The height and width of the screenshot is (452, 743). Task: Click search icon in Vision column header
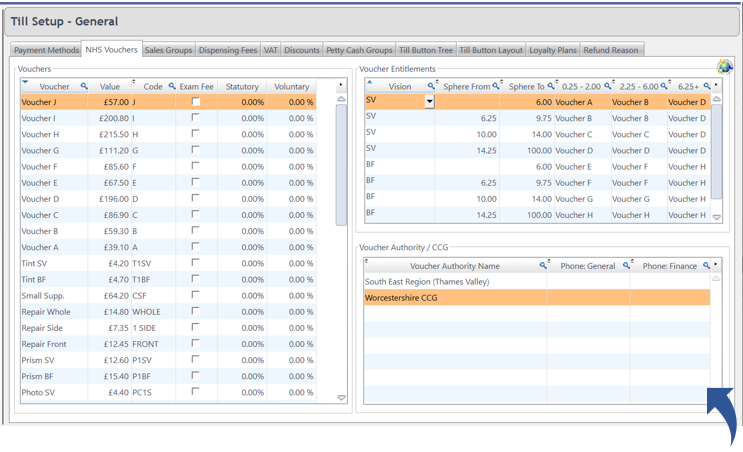(431, 86)
